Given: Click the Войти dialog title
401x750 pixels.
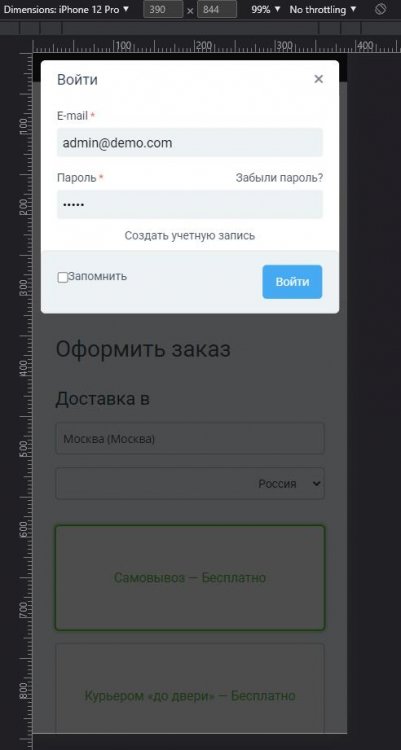Looking at the screenshot, I should point(78,79).
